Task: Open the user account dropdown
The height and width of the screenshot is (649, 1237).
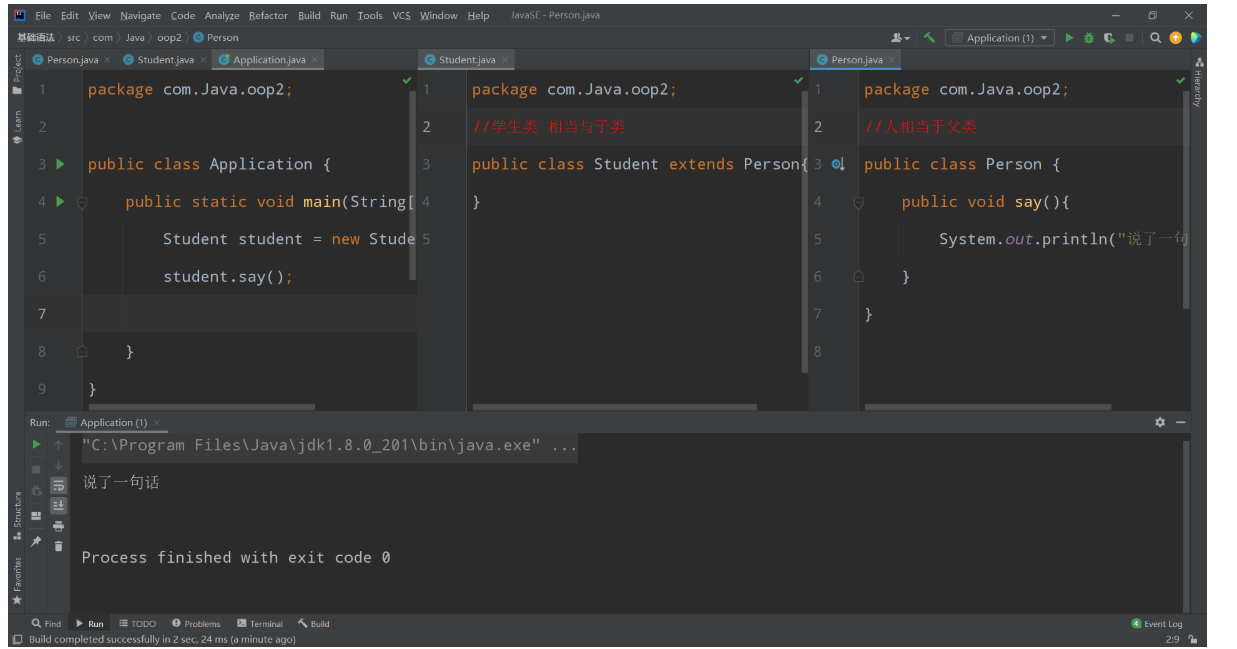Action: (900, 38)
